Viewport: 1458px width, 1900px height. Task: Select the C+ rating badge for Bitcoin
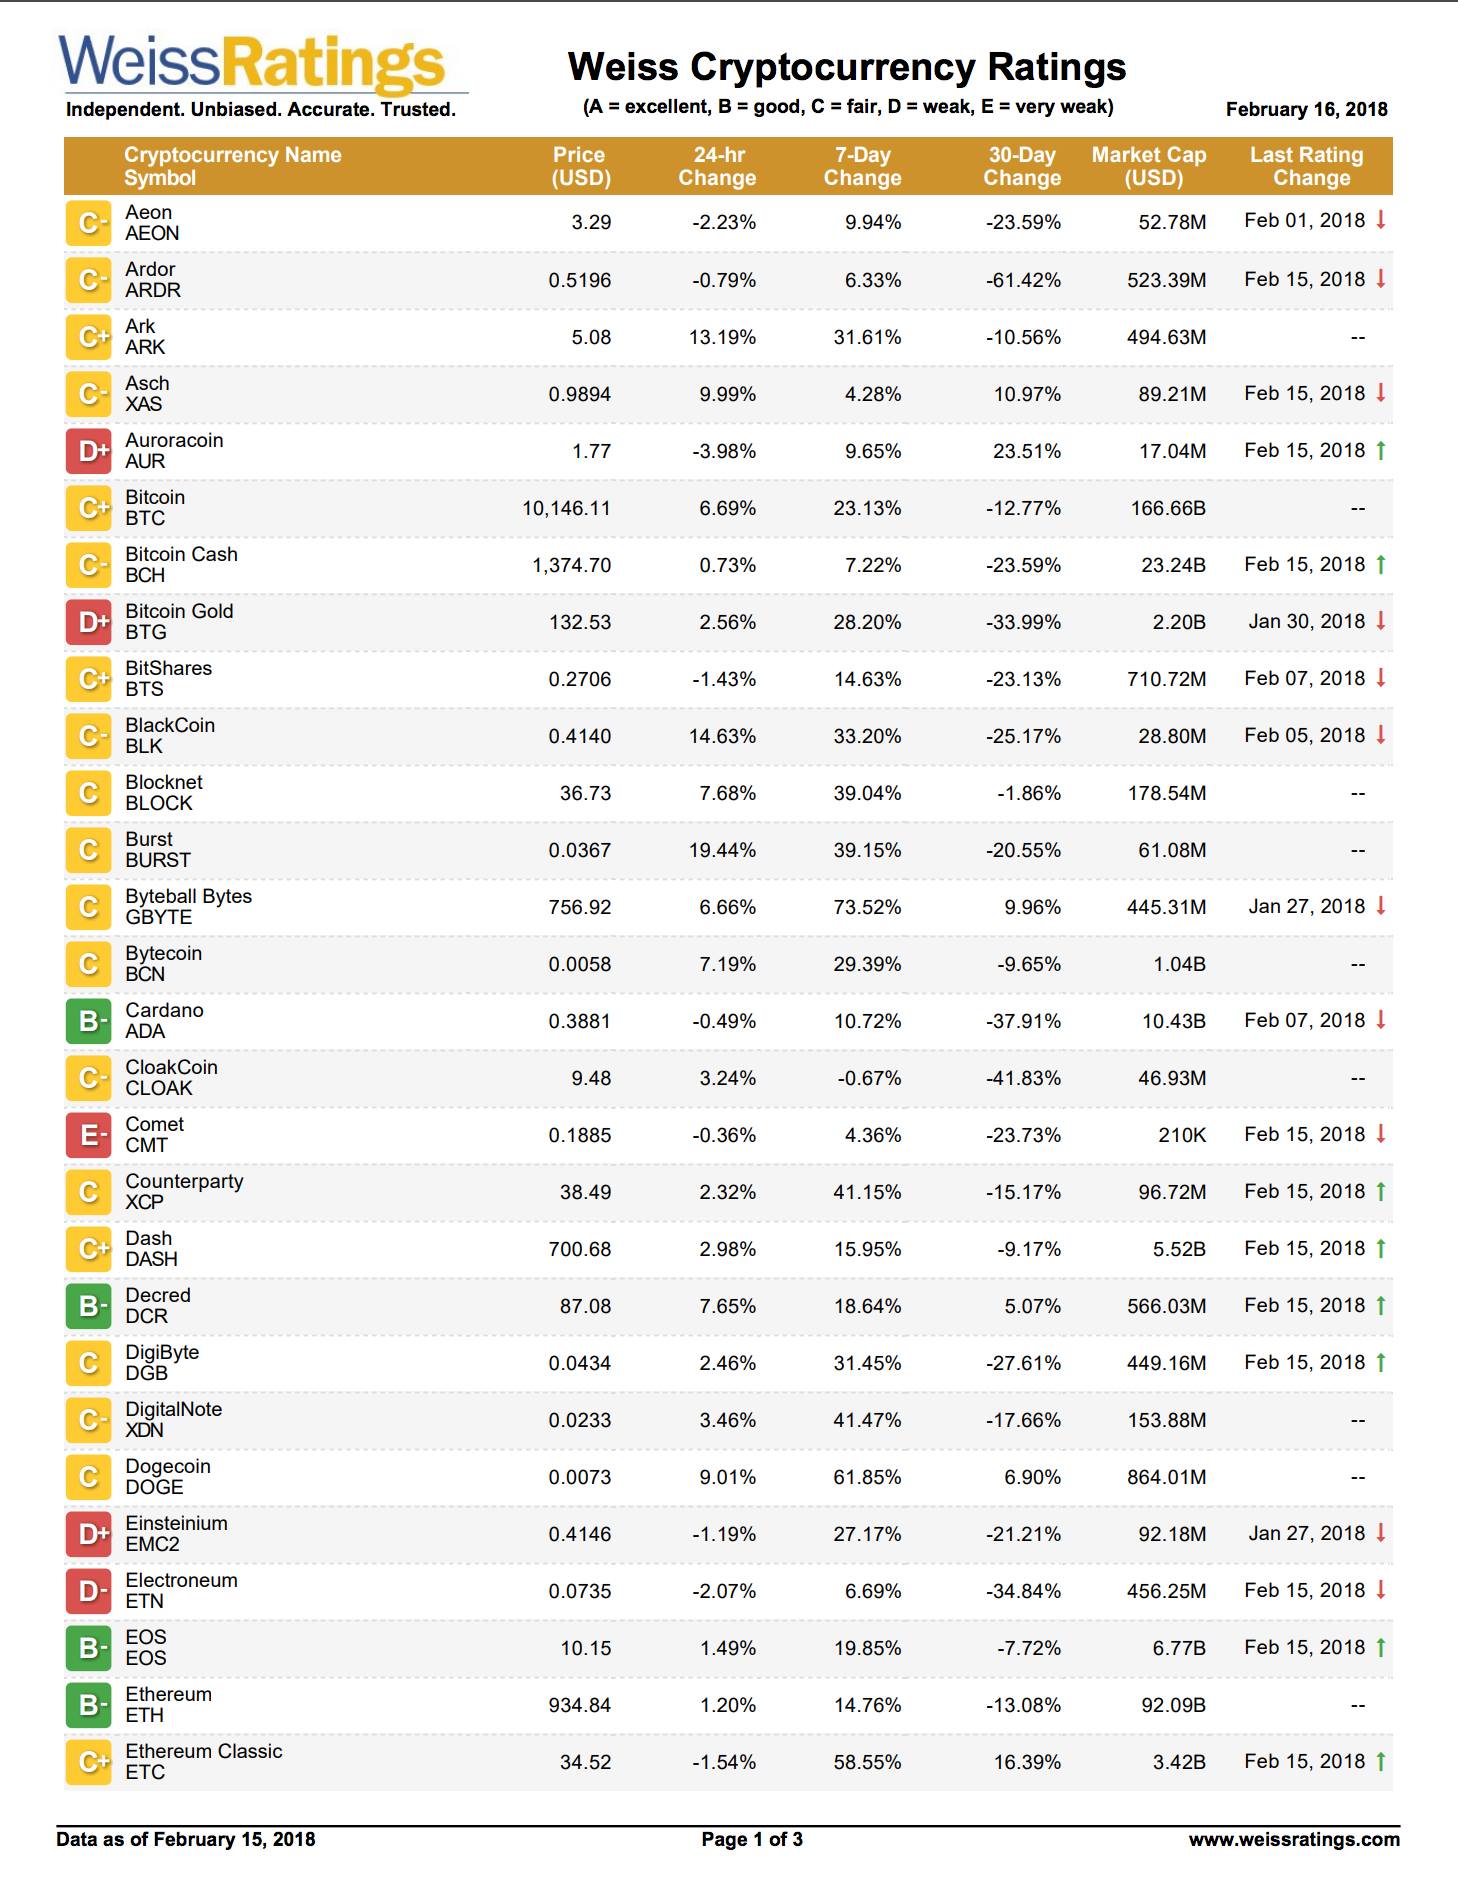pos(88,508)
